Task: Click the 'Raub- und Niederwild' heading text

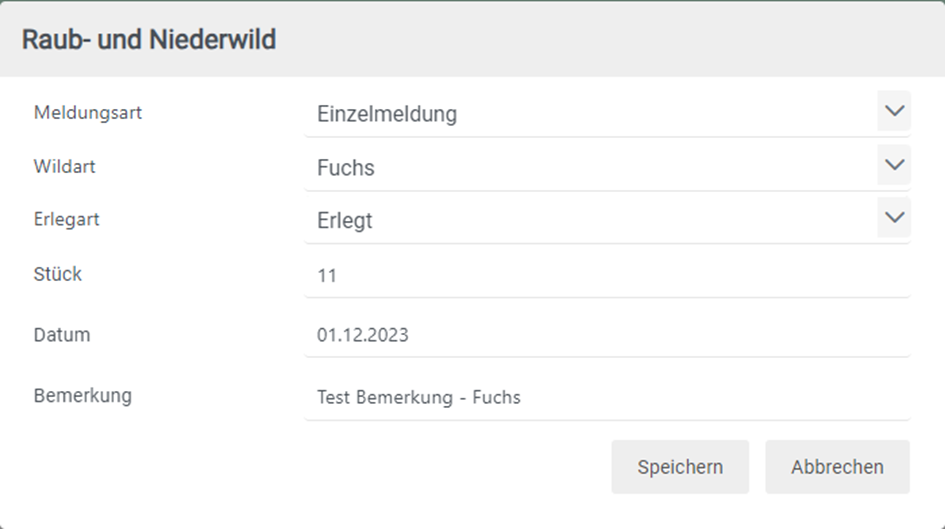Action: tap(149, 40)
